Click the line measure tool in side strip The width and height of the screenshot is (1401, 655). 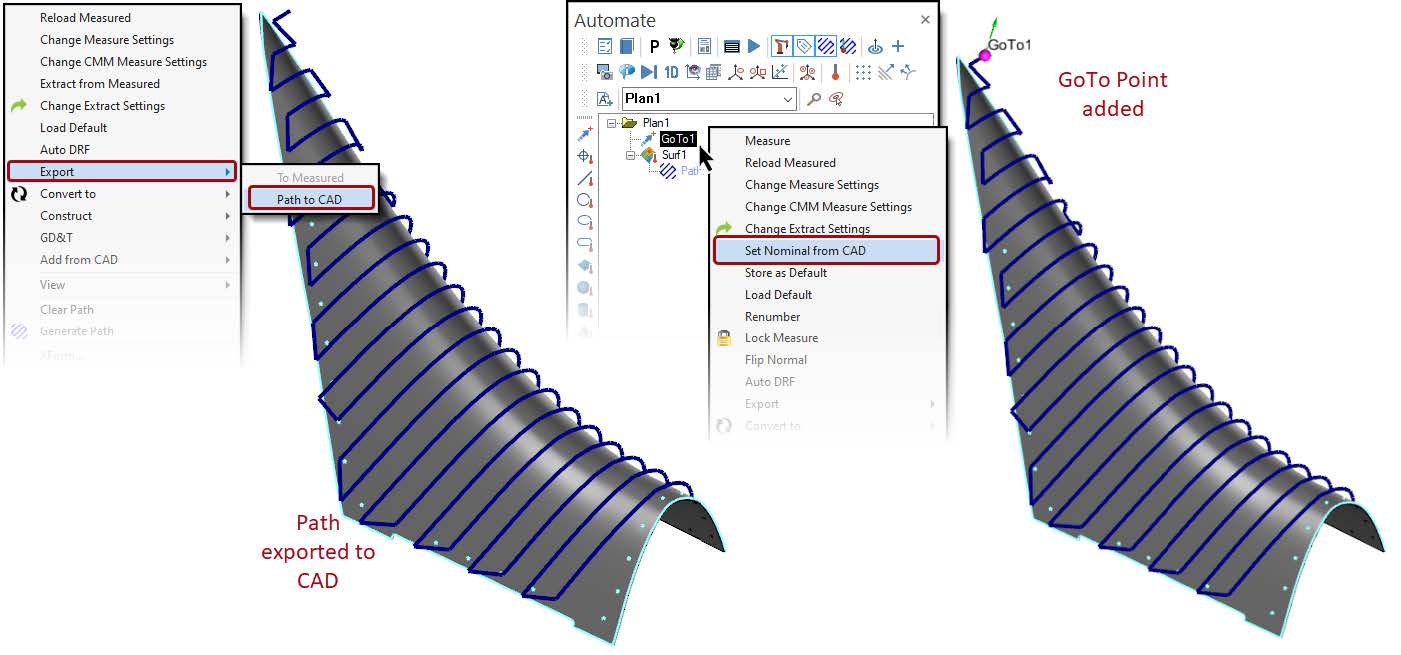click(x=585, y=178)
